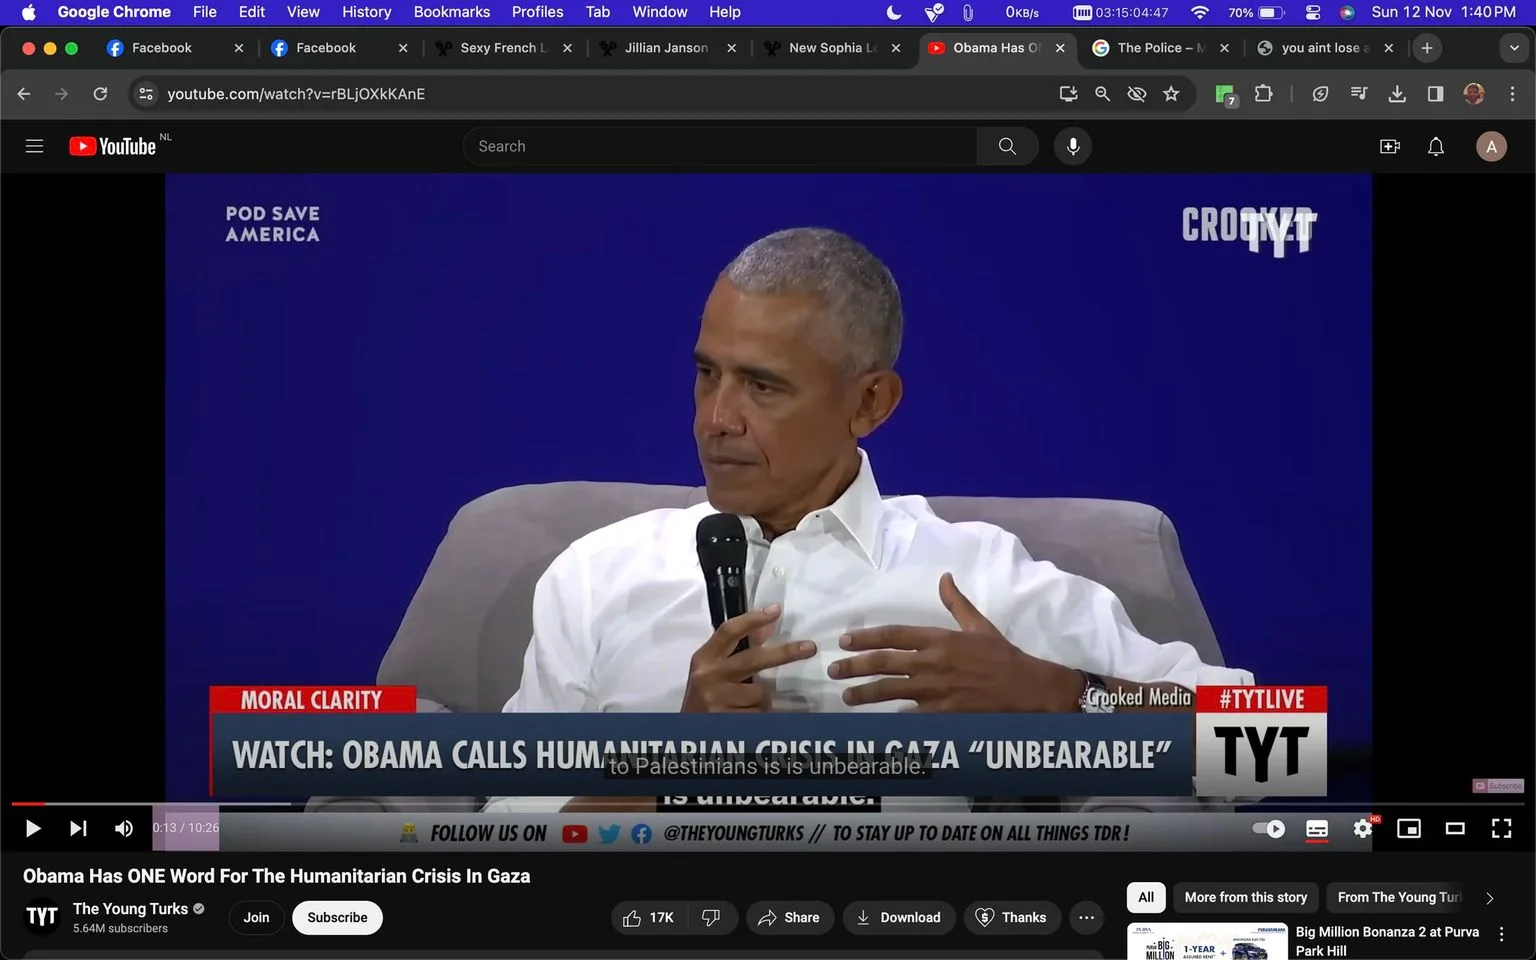Zoom icon in address bar
This screenshot has width=1536, height=960.
(1102, 93)
